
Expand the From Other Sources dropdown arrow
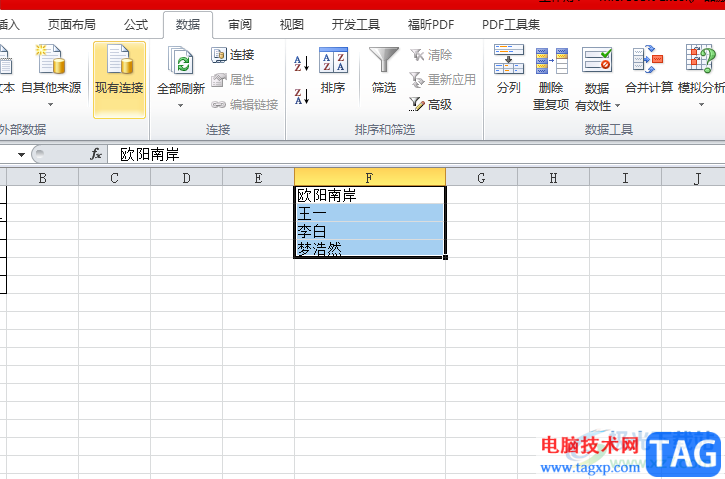pyautogui.click(x=51, y=105)
